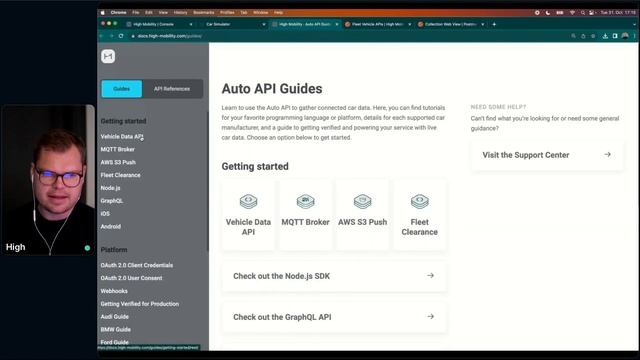Viewport: 640px width, 360px height.
Task: Click the Chrome downloads icon
Action: tap(605, 36)
